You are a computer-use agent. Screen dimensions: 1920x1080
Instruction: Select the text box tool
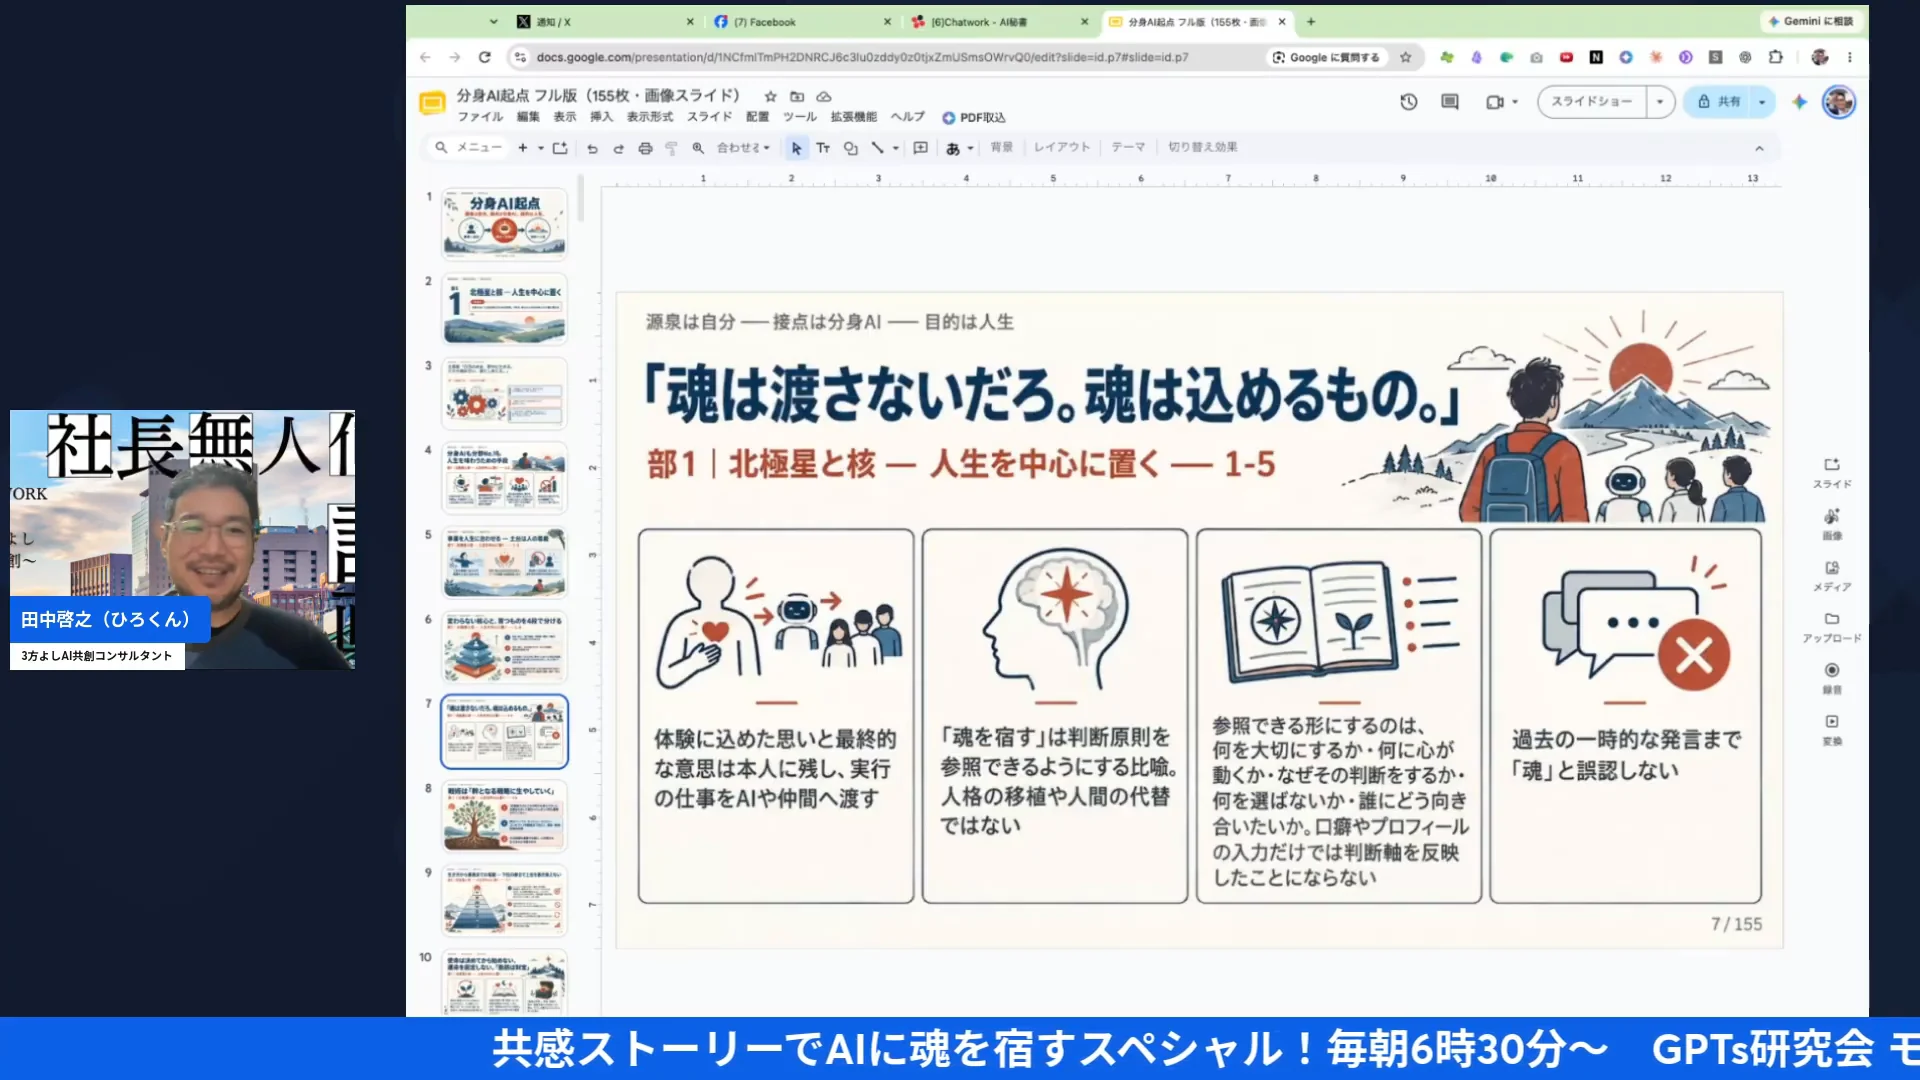823,148
